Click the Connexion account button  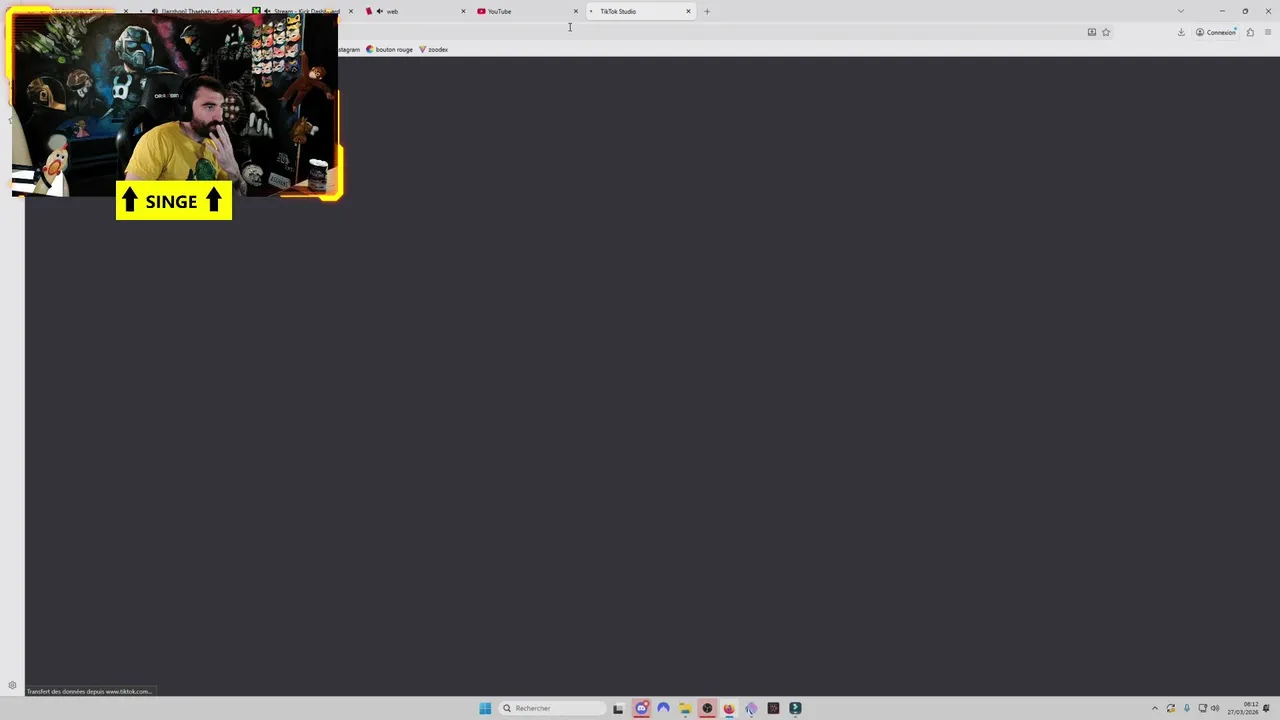[x=1216, y=32]
